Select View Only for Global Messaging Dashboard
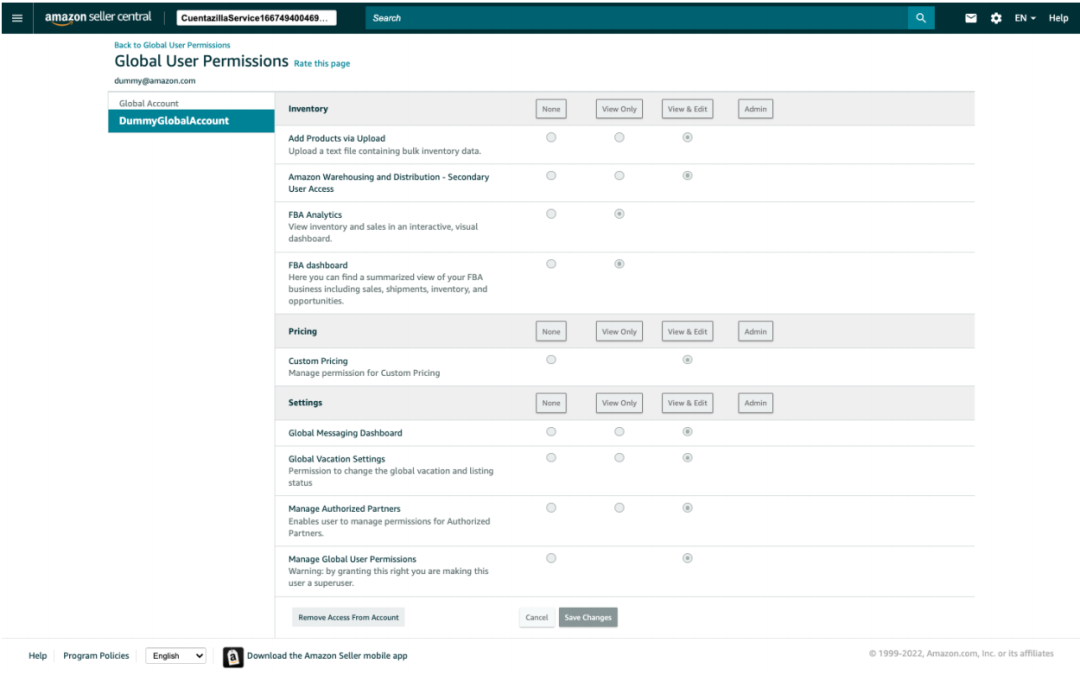The width and height of the screenshot is (1080, 682). point(619,432)
